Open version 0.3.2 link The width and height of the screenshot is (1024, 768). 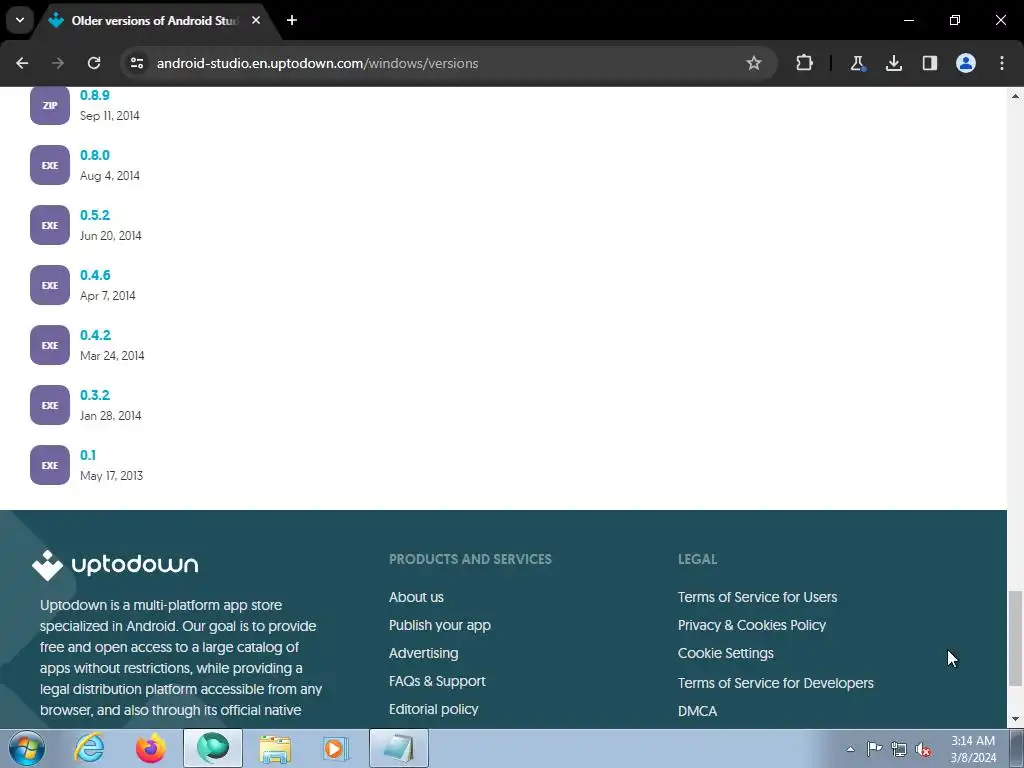[x=95, y=396]
